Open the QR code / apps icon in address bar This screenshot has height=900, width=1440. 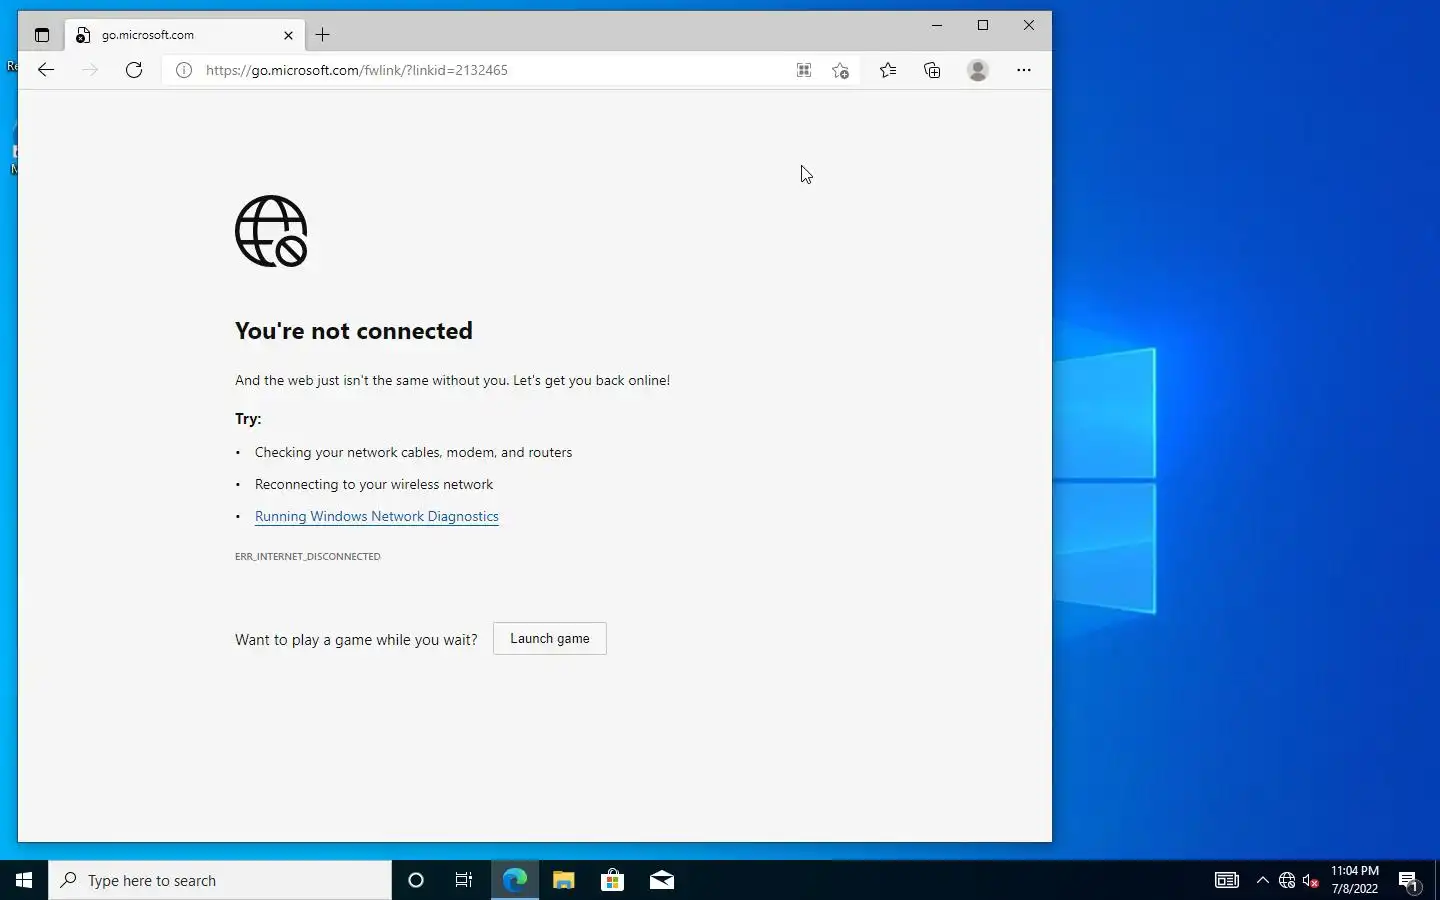point(804,70)
